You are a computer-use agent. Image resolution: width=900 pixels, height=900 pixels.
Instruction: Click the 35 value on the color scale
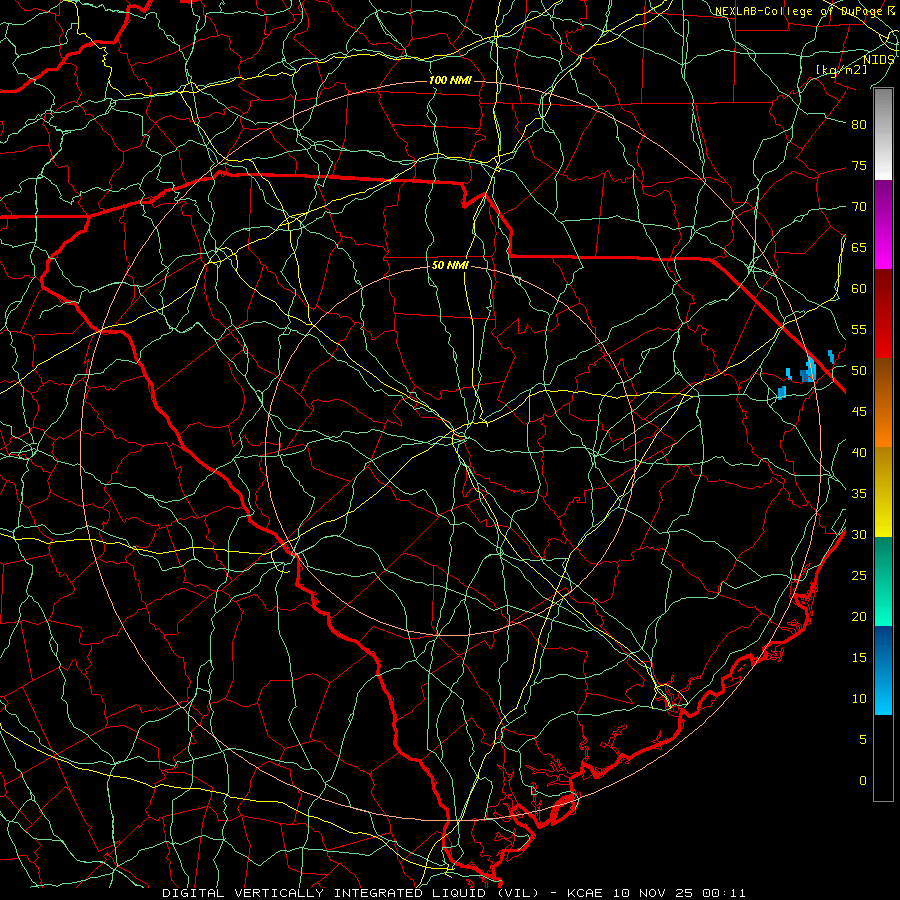(x=859, y=494)
